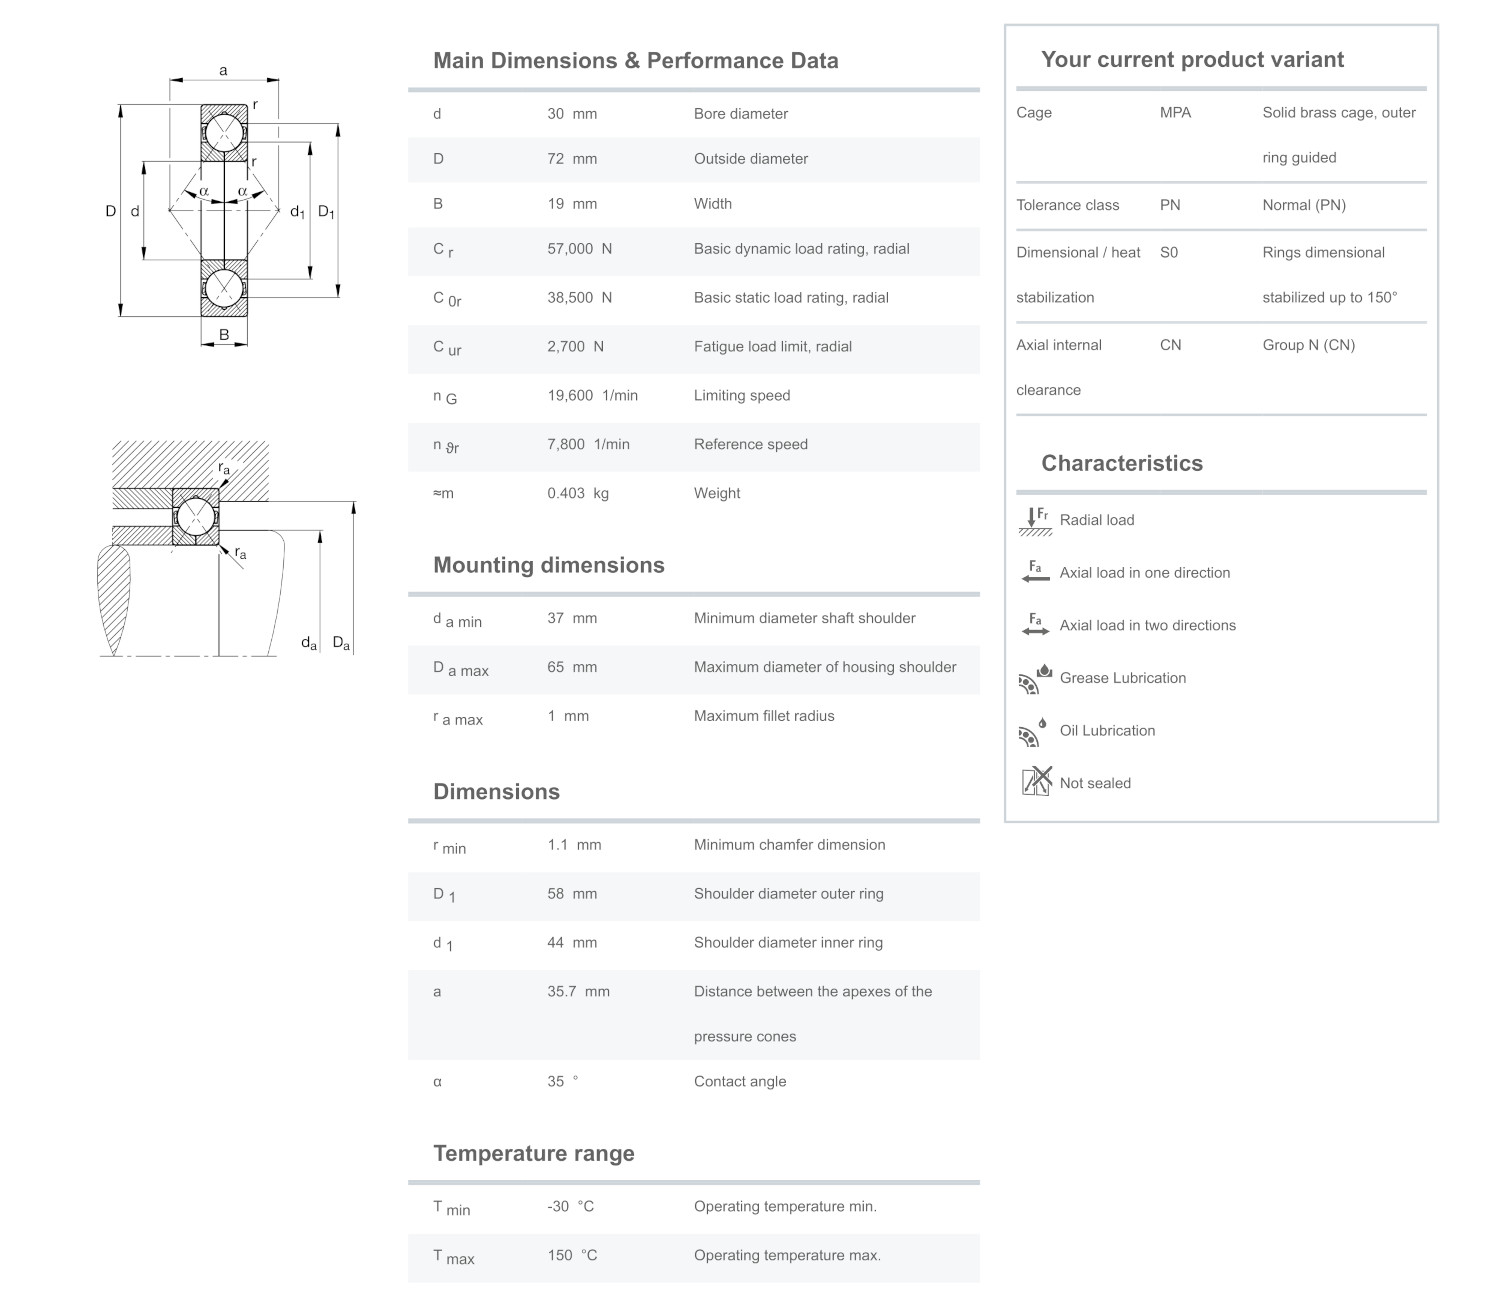The image size is (1488, 1289).
Task: Click the bearing mounting dimensions drawing
Action: 228,547
